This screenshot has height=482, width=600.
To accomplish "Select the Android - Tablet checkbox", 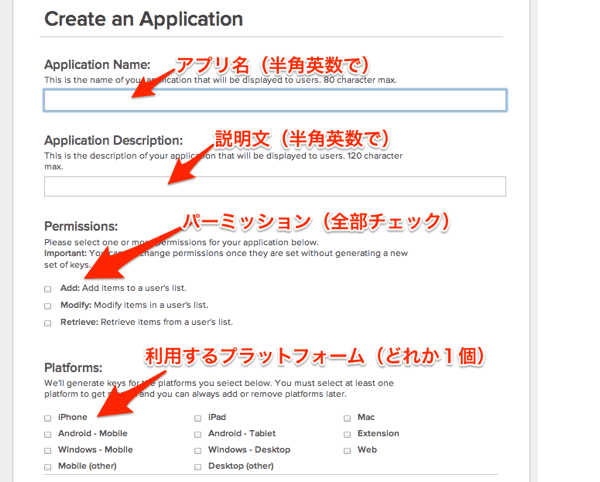I will [198, 434].
